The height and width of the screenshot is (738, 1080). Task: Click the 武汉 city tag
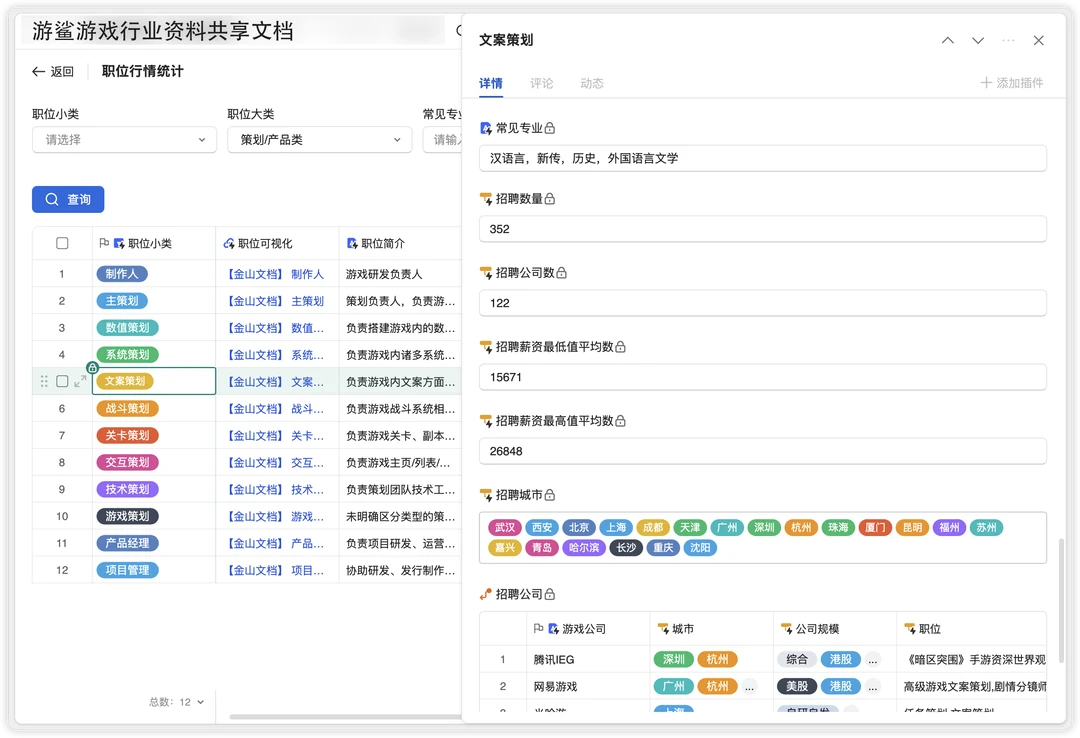point(502,527)
